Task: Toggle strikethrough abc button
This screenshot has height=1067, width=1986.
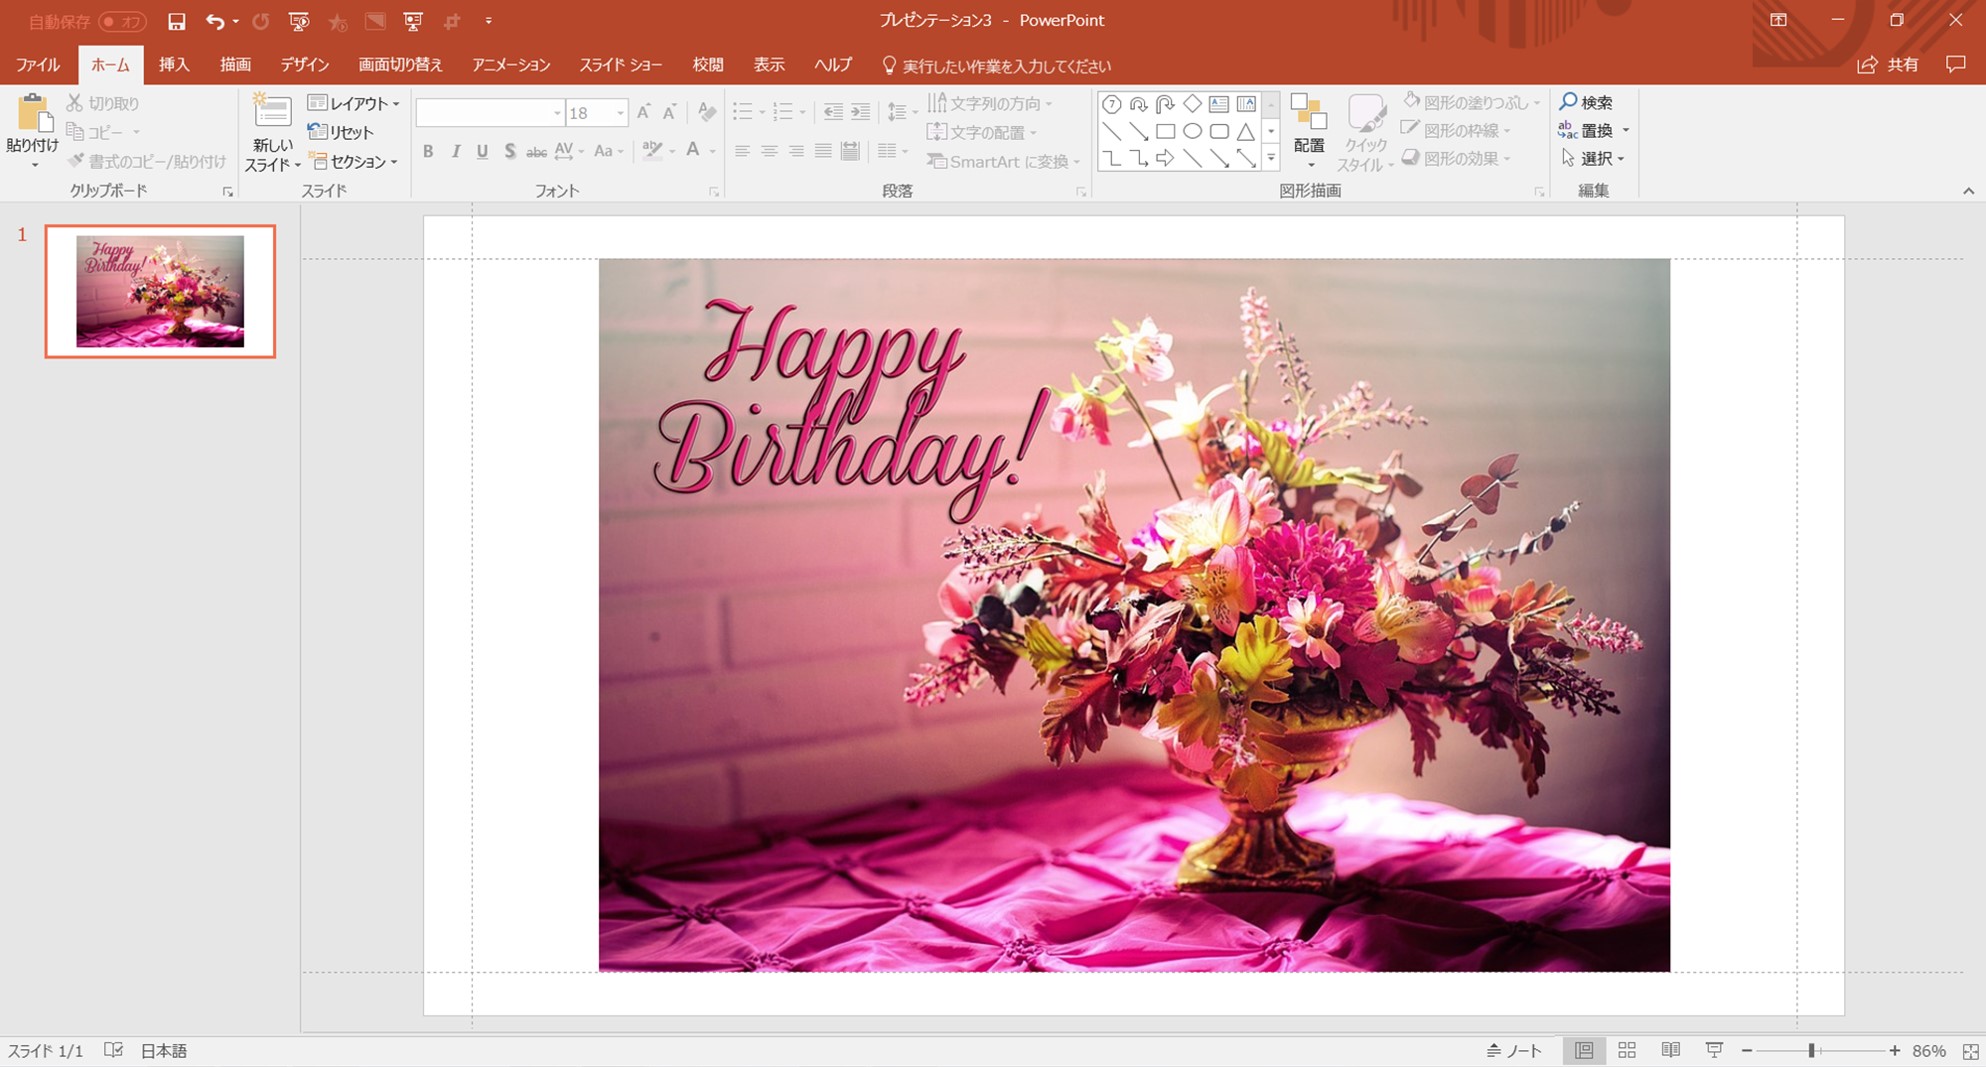Action: (536, 152)
